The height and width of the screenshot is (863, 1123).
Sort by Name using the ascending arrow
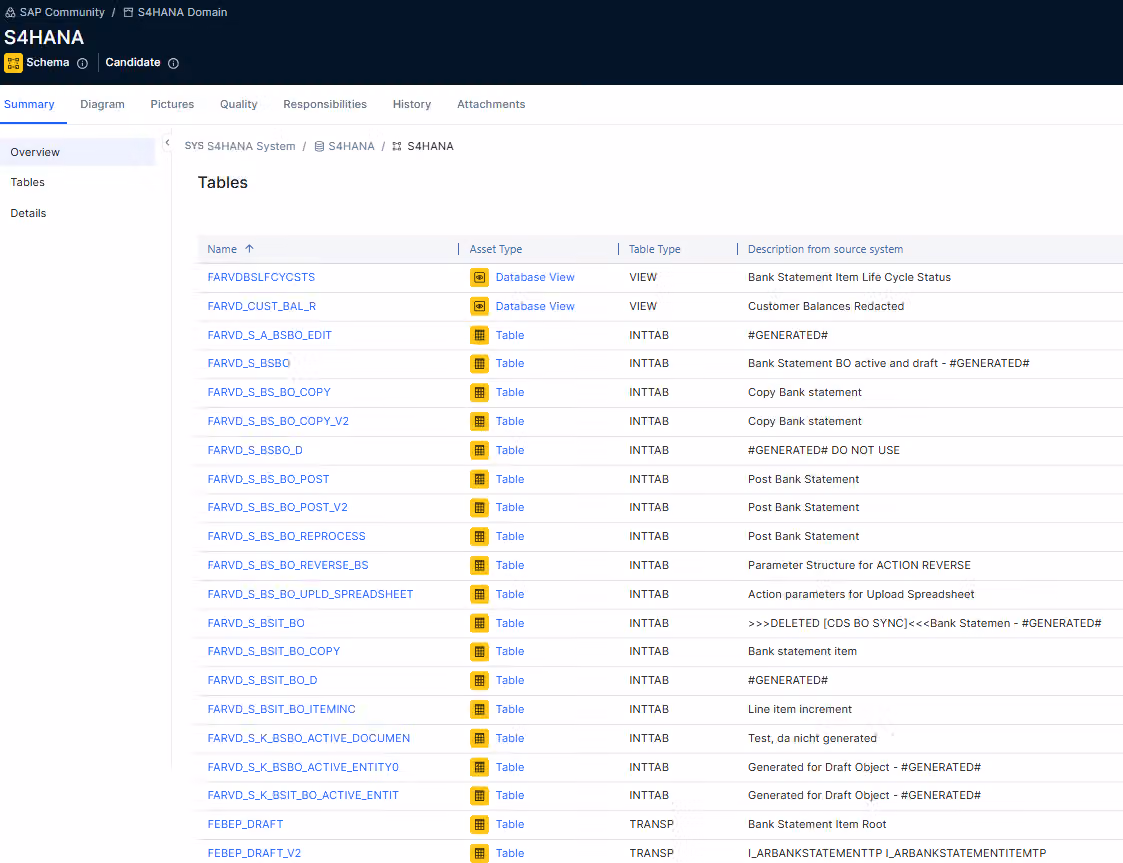[249, 249]
